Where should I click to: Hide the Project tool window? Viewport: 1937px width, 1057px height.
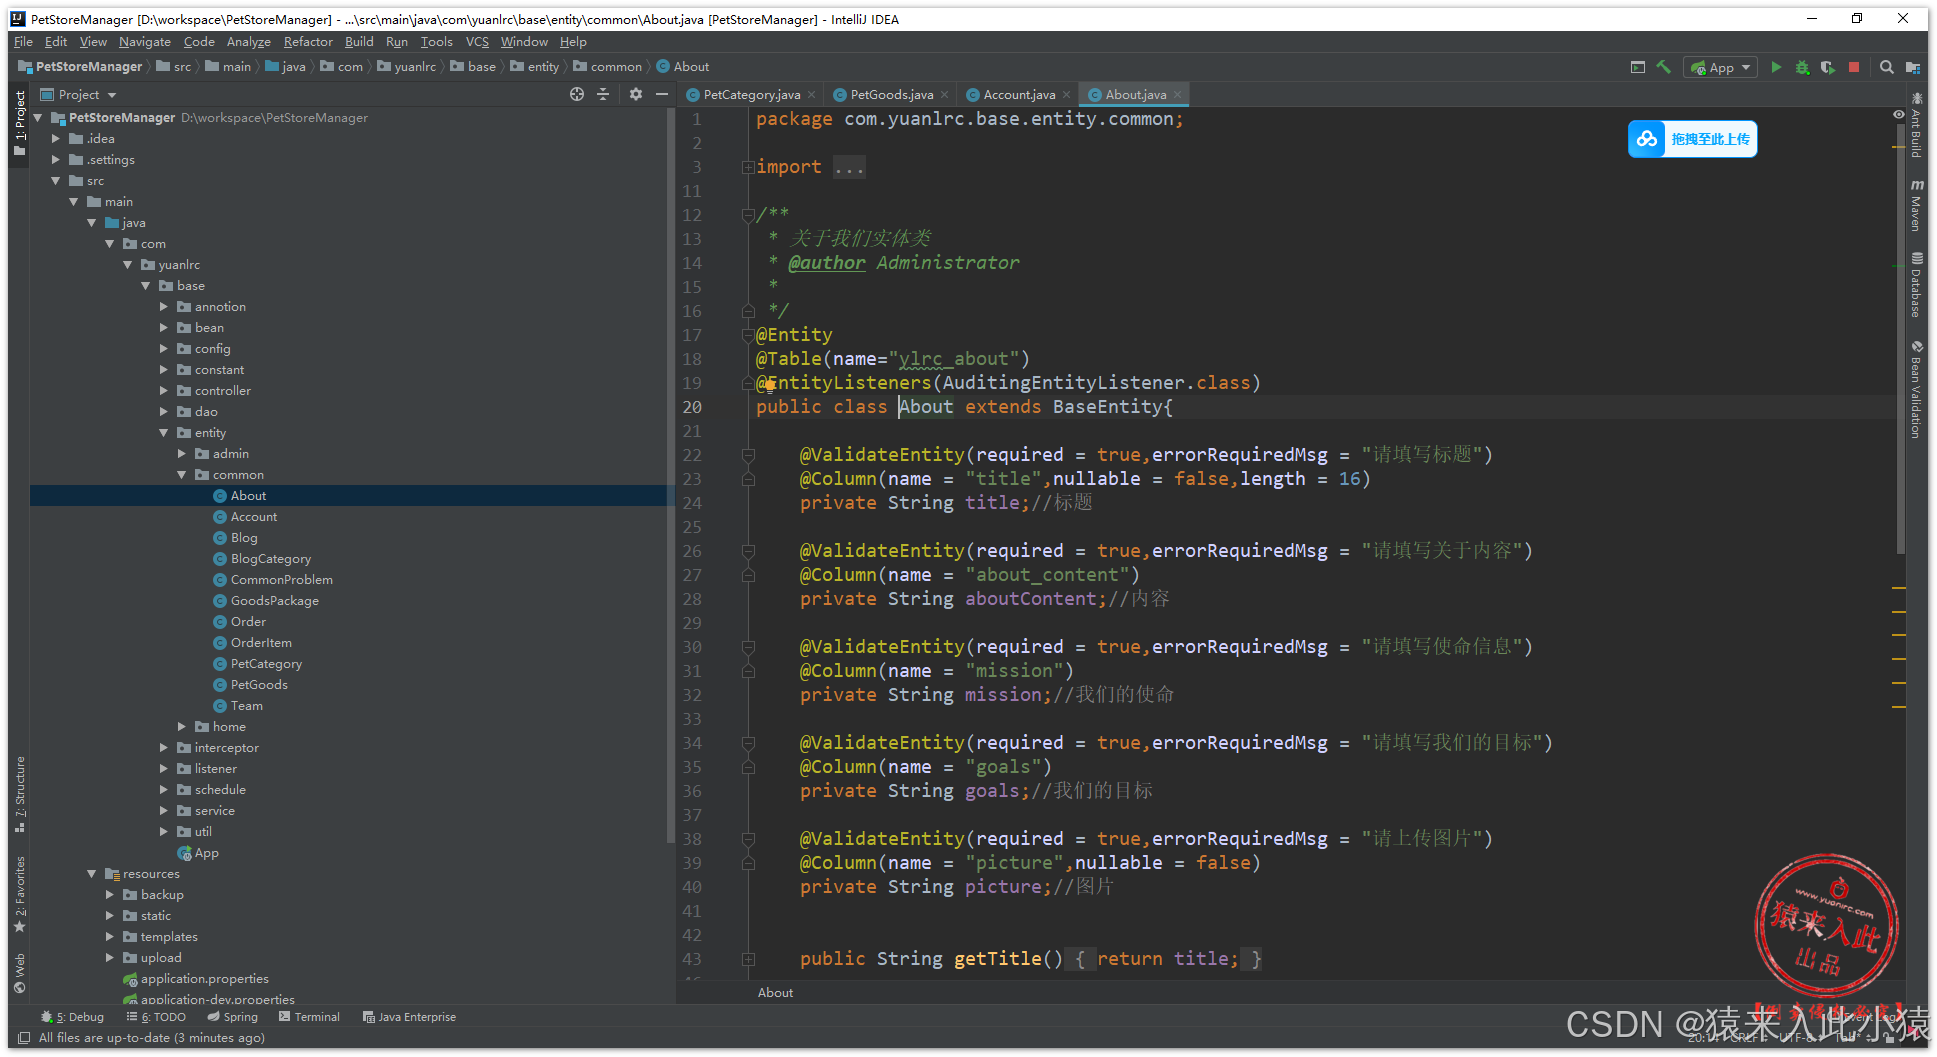pyautogui.click(x=662, y=94)
